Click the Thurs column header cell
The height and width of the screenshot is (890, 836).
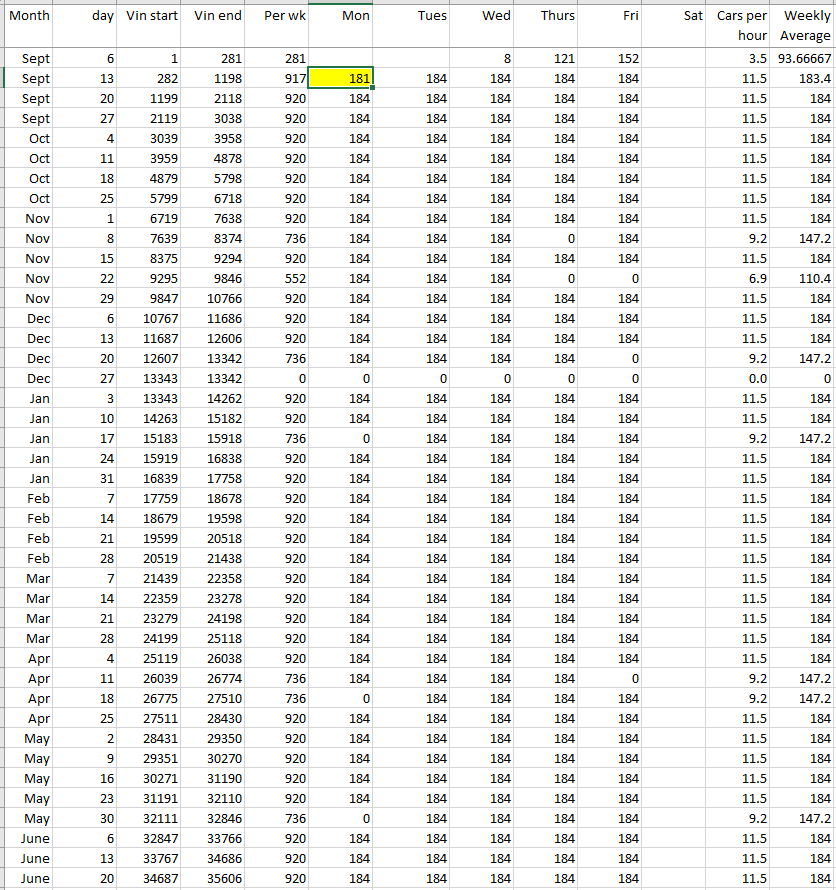point(545,25)
